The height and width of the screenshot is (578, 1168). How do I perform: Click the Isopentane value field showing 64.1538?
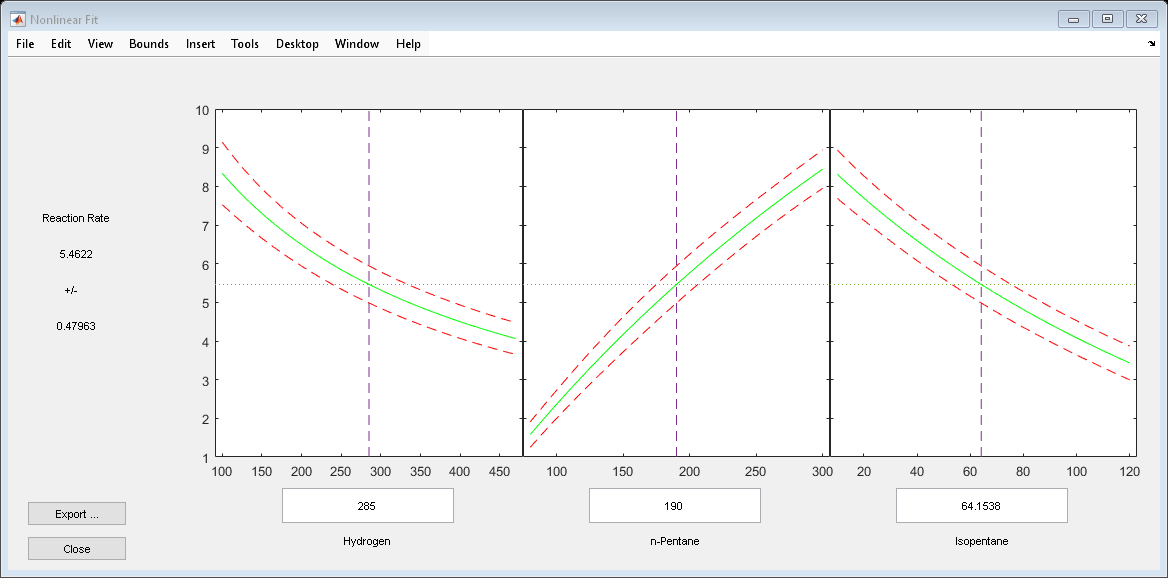(981, 506)
